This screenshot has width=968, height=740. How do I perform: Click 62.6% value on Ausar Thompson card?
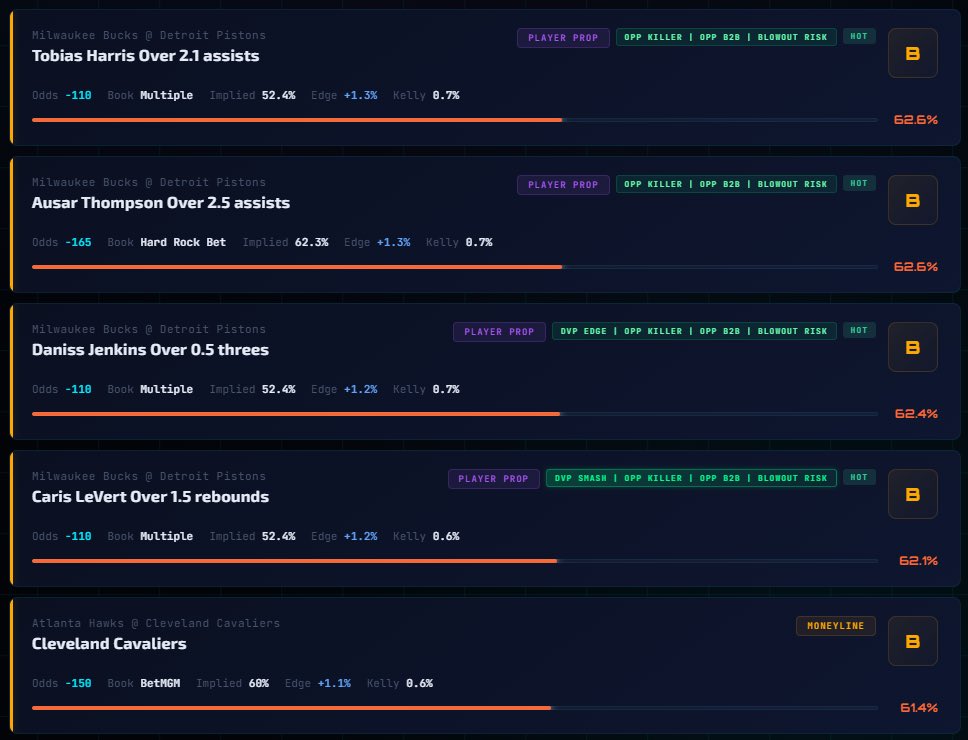pyautogui.click(x=916, y=267)
